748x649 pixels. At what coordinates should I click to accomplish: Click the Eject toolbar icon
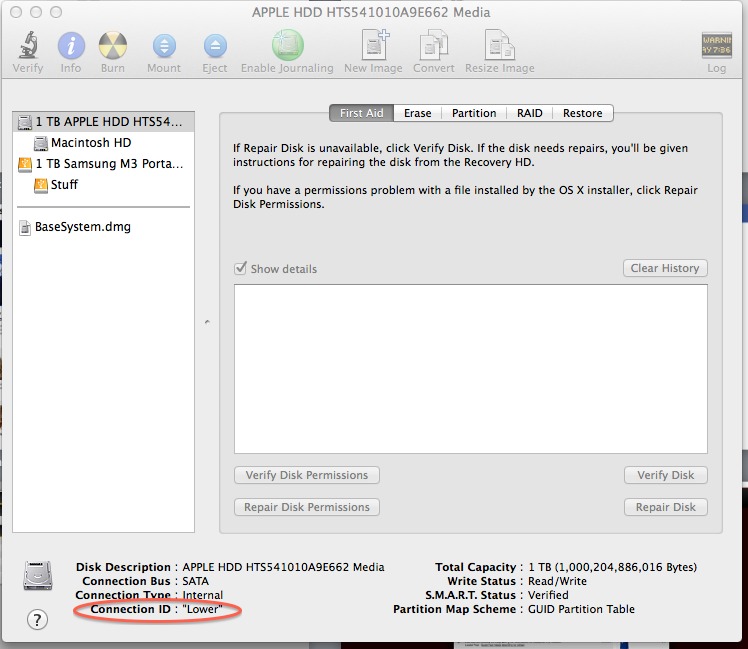[215, 46]
